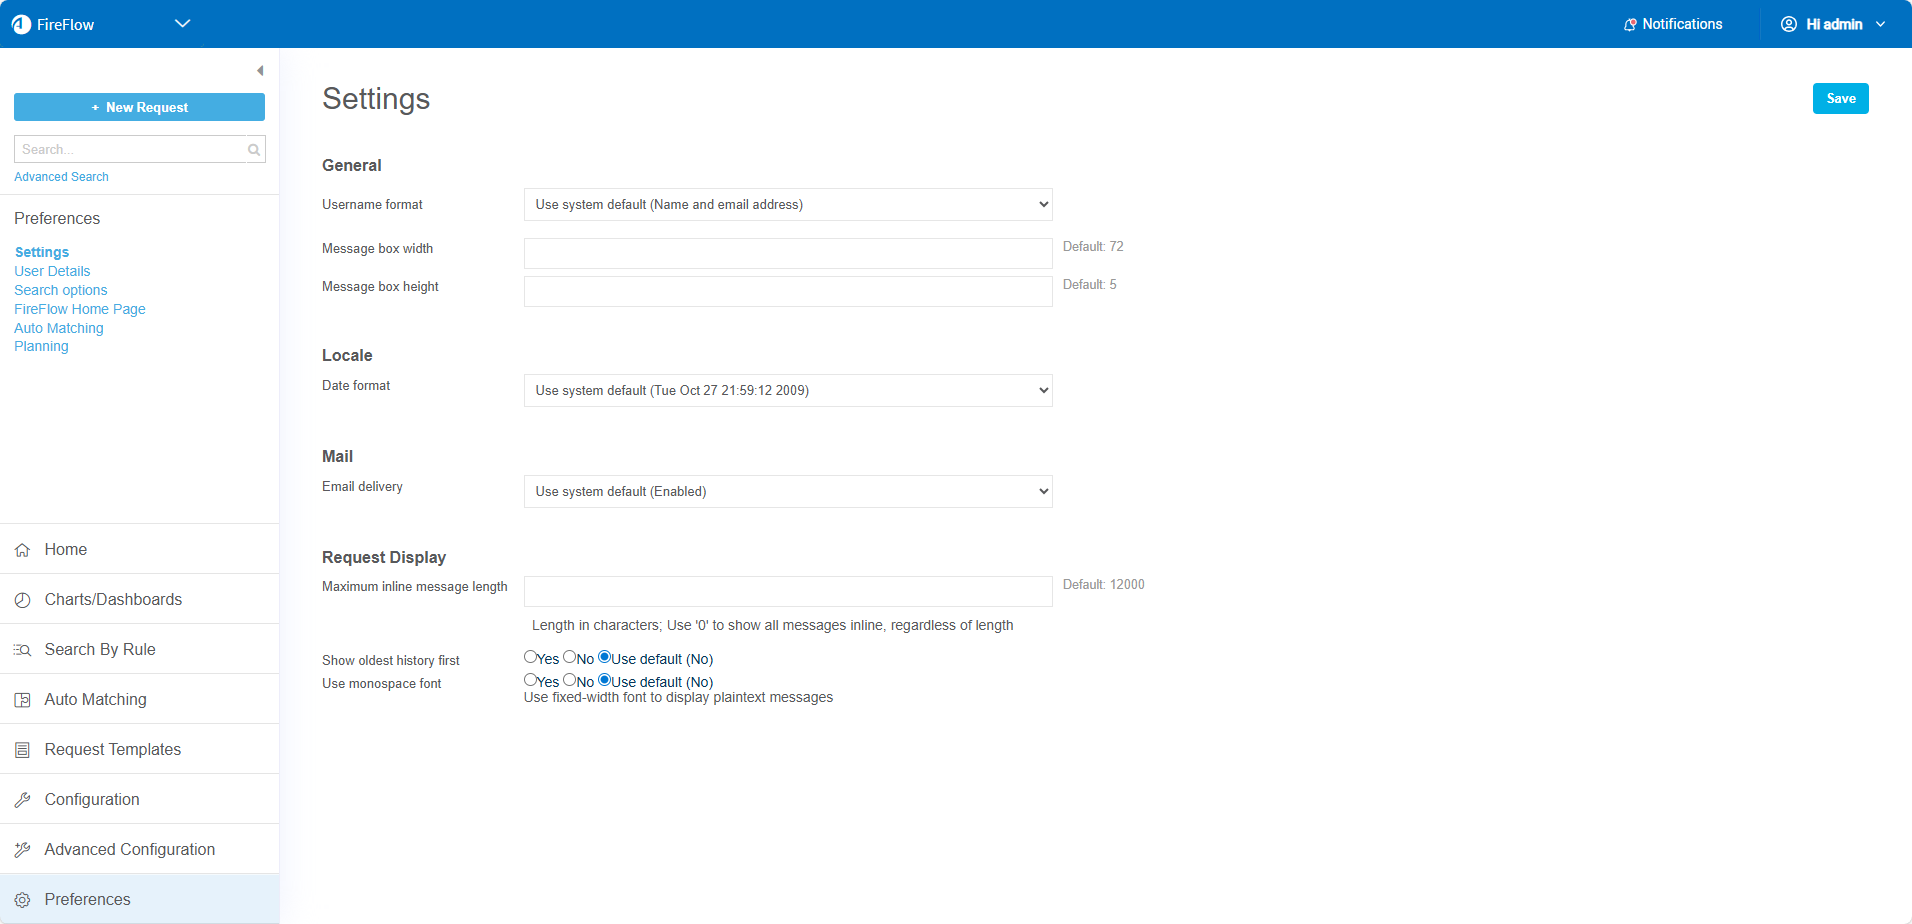This screenshot has height=924, width=1912.
Task: Click the Configuration wrench icon
Action: (x=22, y=800)
